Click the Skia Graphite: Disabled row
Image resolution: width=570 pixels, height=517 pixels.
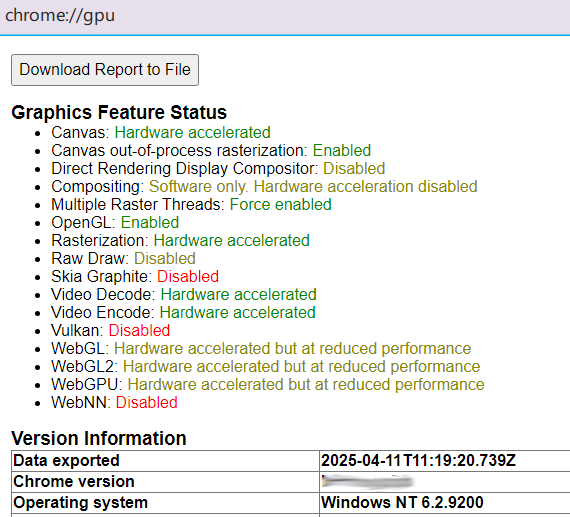coord(135,276)
